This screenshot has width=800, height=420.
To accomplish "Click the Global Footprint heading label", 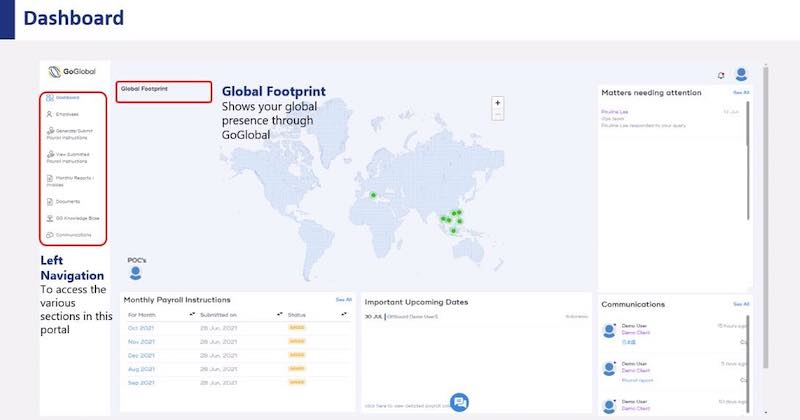I will [x=144, y=89].
